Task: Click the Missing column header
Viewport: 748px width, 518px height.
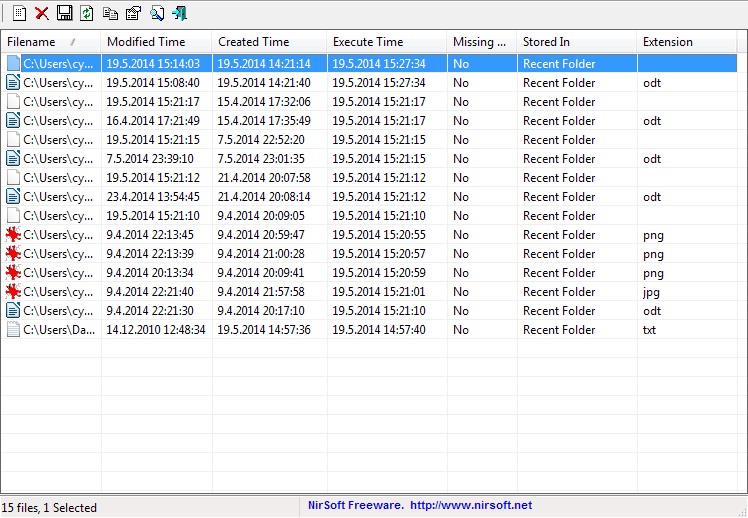Action: (x=480, y=42)
